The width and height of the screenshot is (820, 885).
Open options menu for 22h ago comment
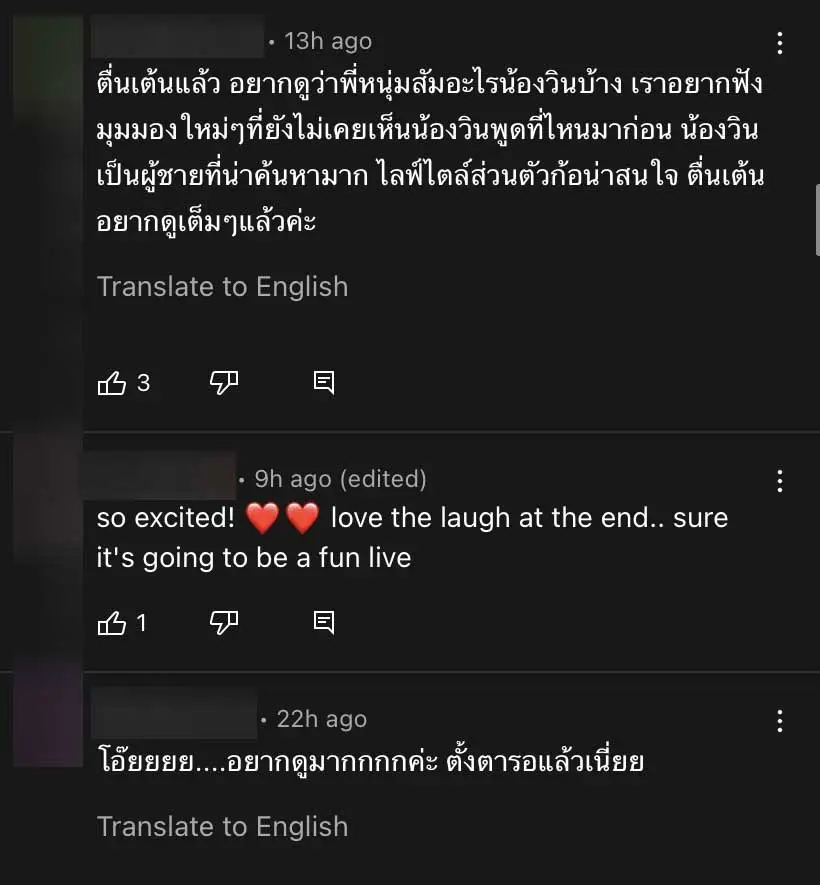coord(780,721)
